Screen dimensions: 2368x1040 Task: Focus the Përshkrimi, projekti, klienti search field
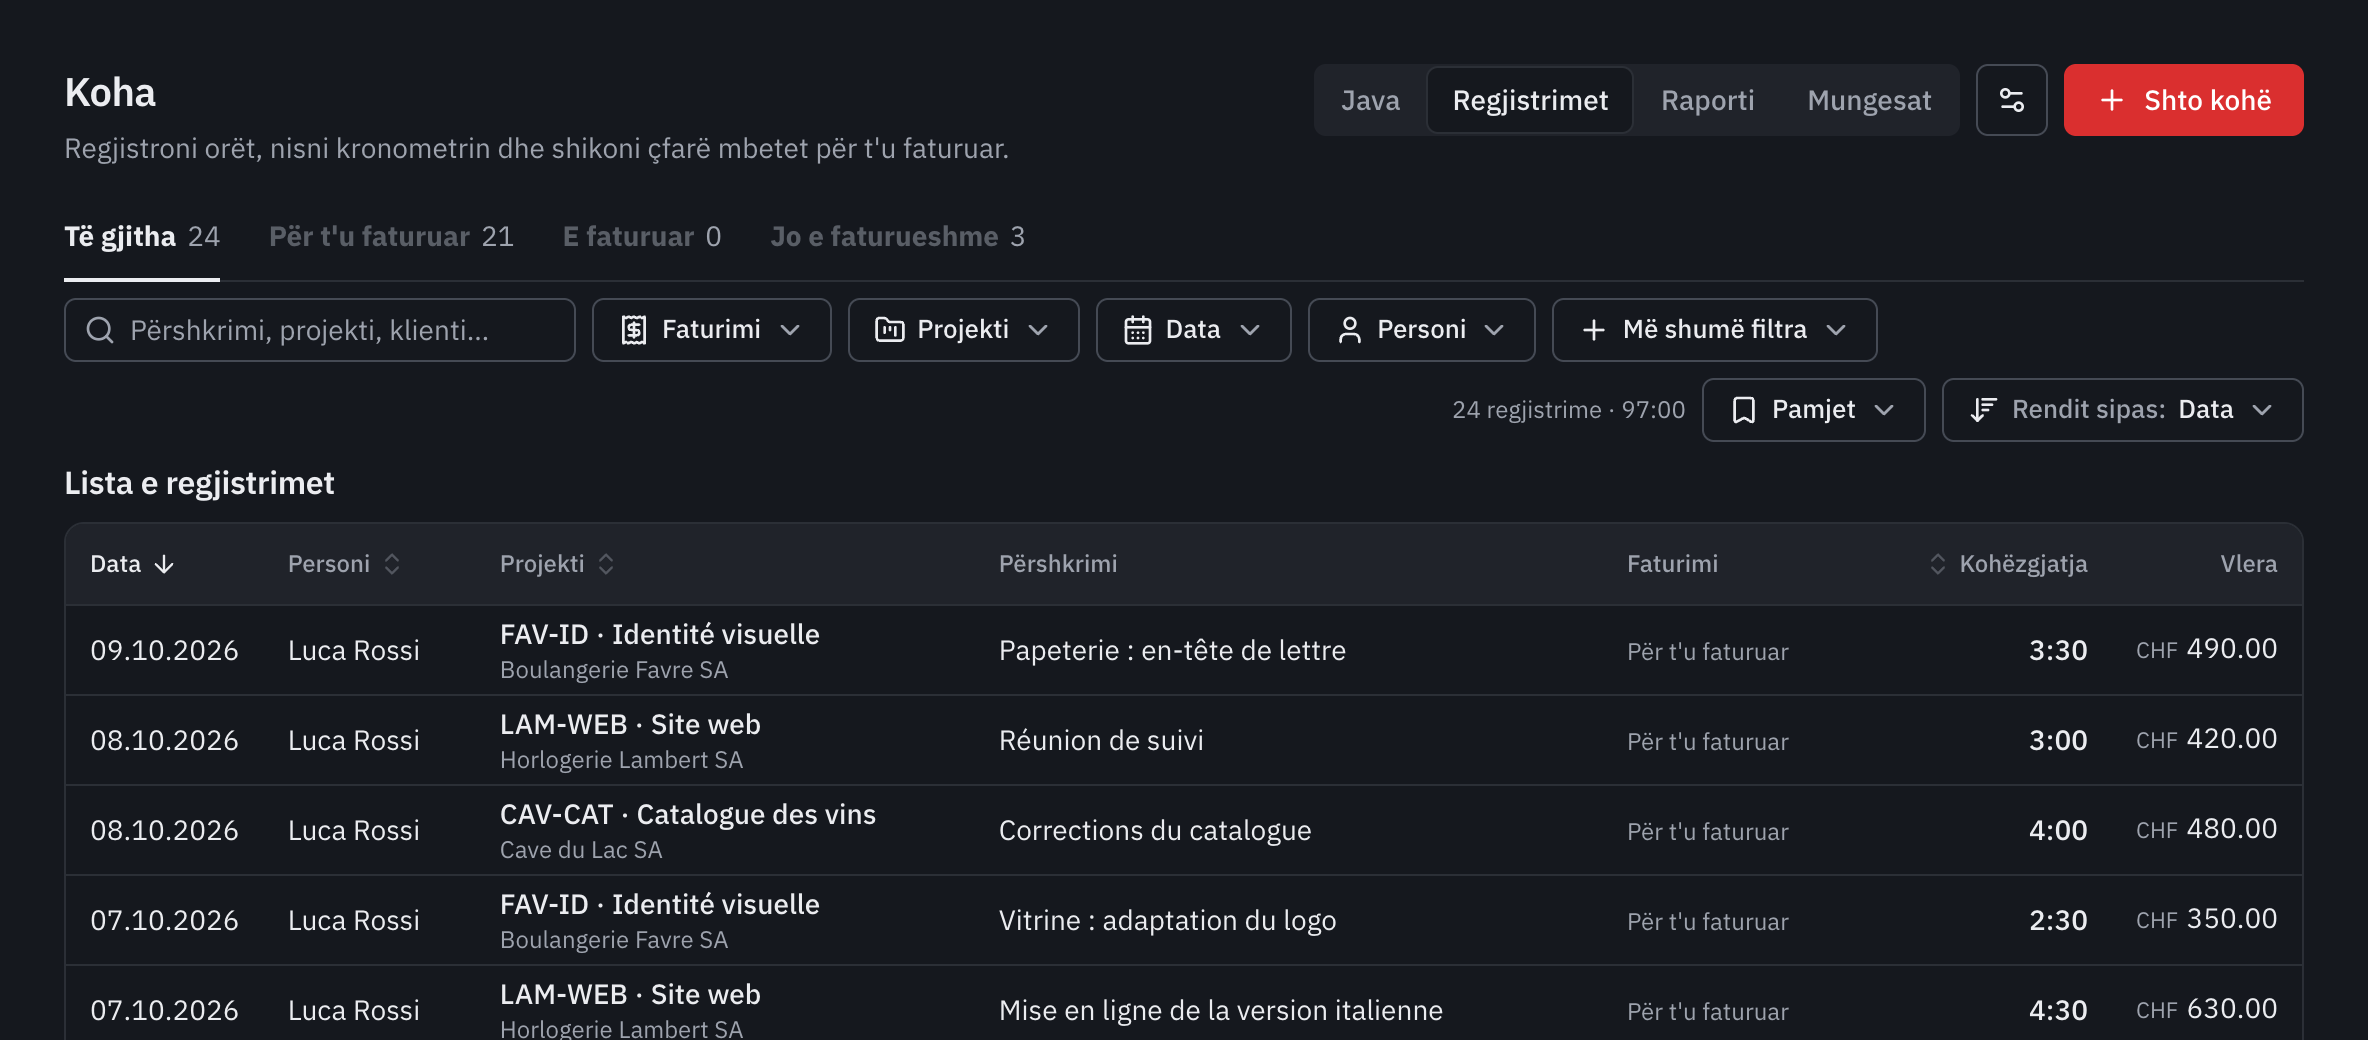[320, 330]
